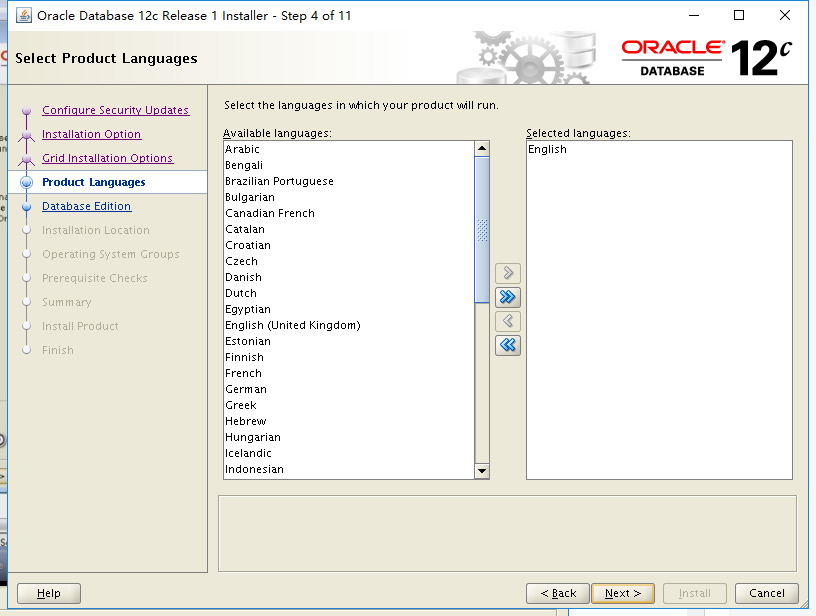Screen dimensions: 816x616
Task: Click the Help button
Action: pos(49,593)
